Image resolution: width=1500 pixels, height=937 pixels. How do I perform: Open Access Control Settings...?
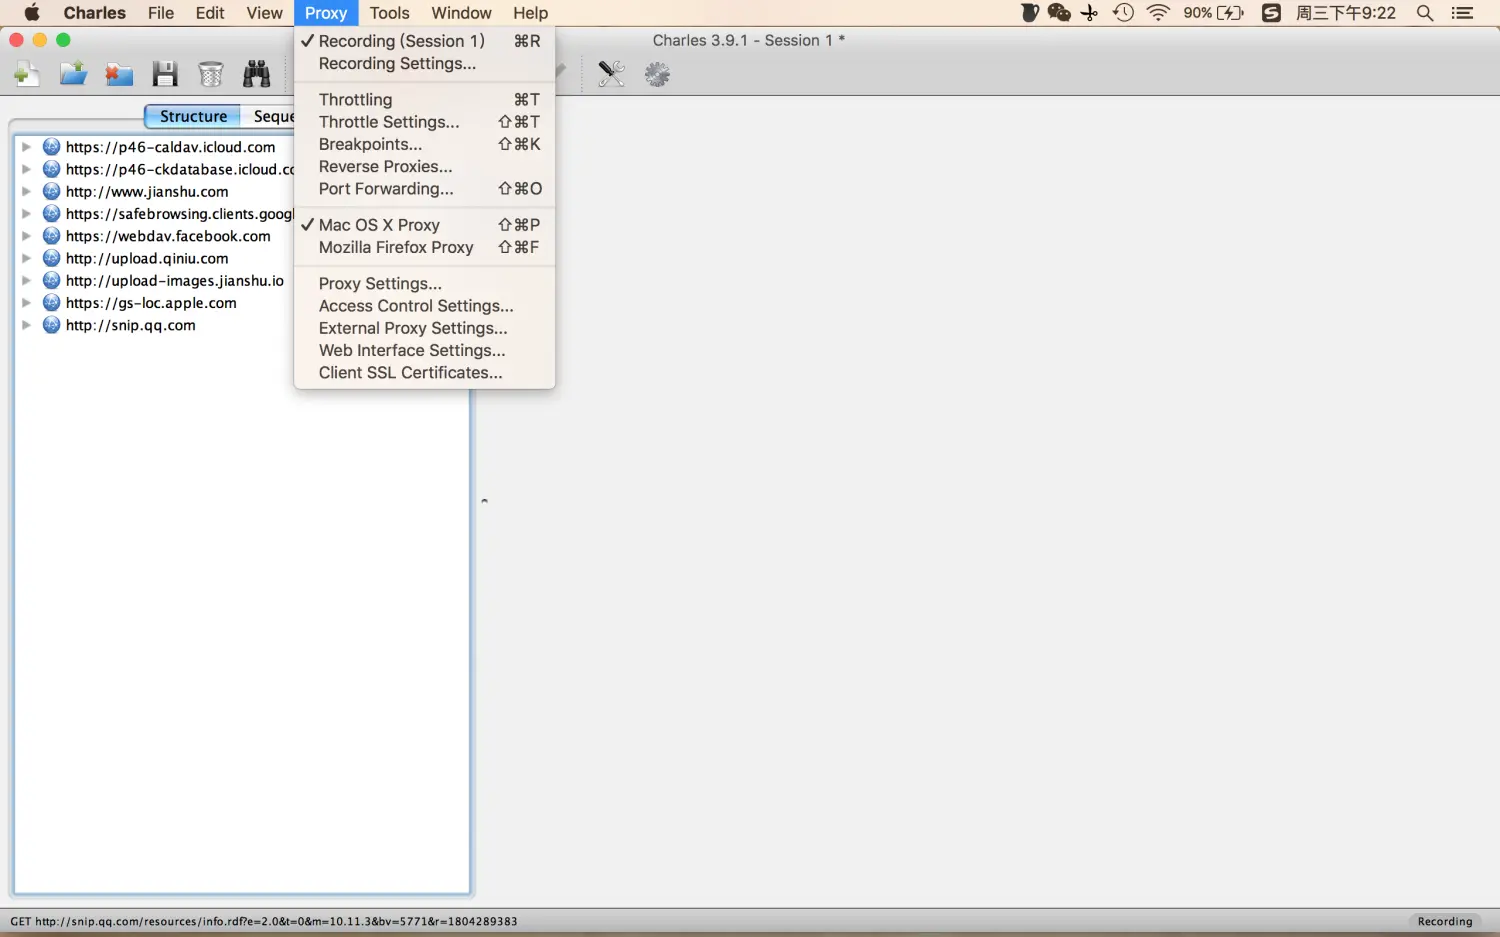tap(425, 306)
